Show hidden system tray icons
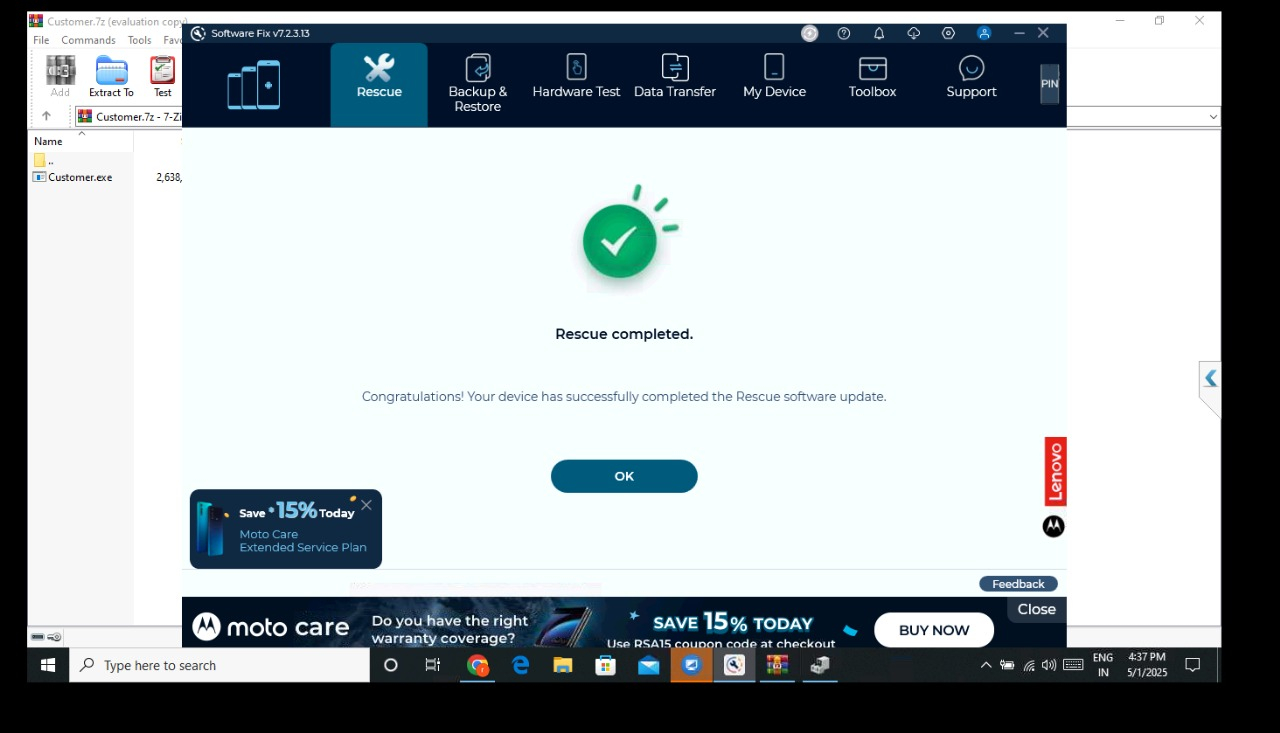This screenshot has width=1280, height=733. (x=986, y=665)
